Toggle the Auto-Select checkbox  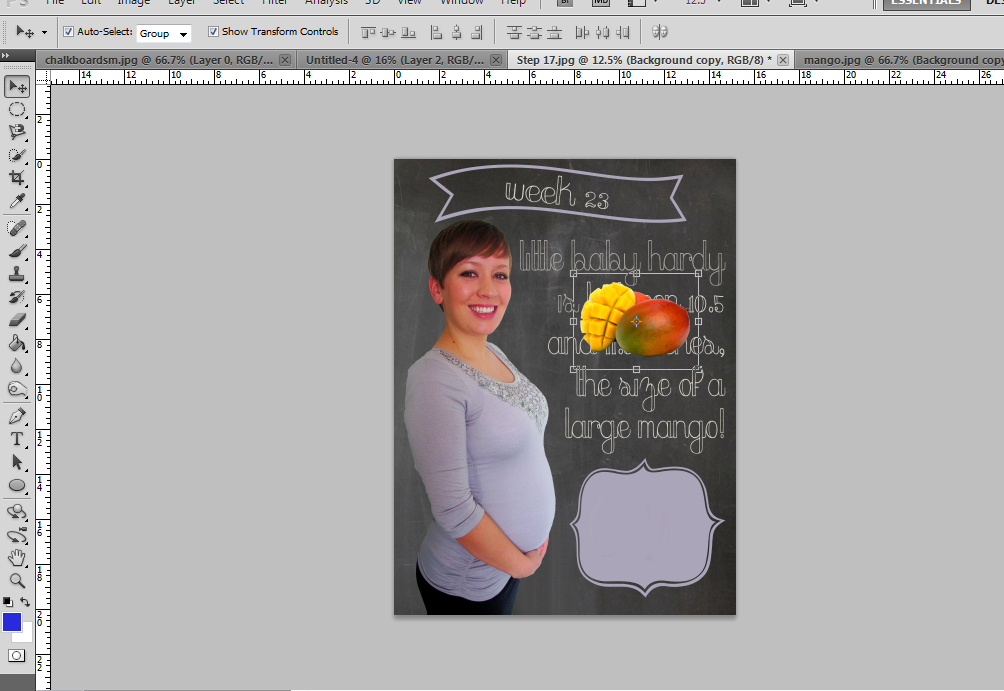(68, 32)
